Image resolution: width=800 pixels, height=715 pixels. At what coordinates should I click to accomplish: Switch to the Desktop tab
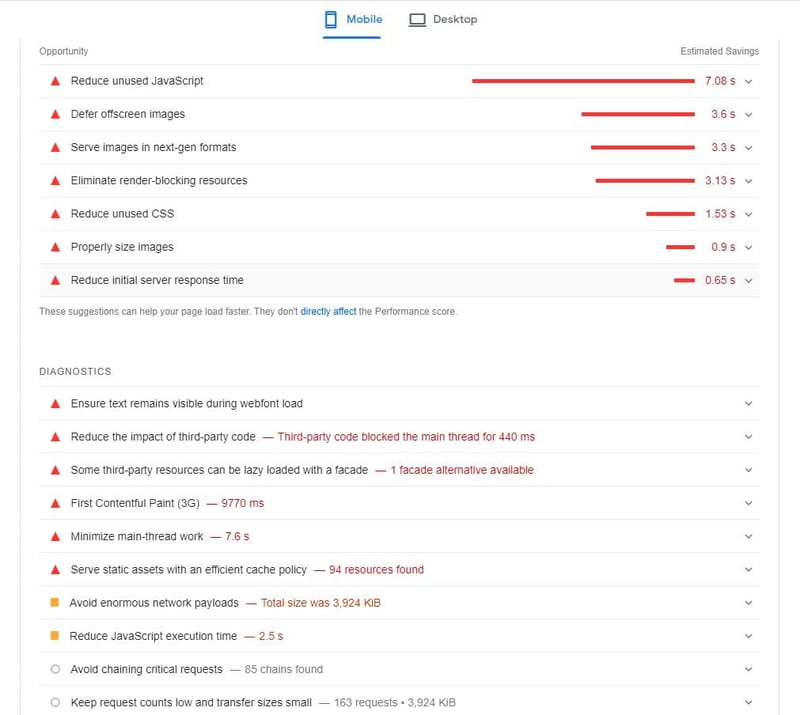coord(443,19)
